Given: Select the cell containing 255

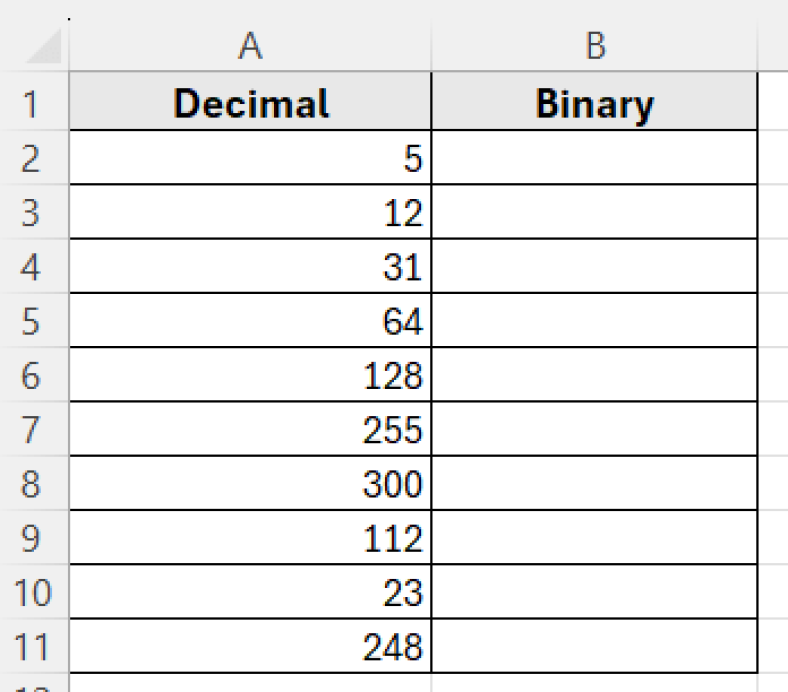Looking at the screenshot, I should pos(250,431).
